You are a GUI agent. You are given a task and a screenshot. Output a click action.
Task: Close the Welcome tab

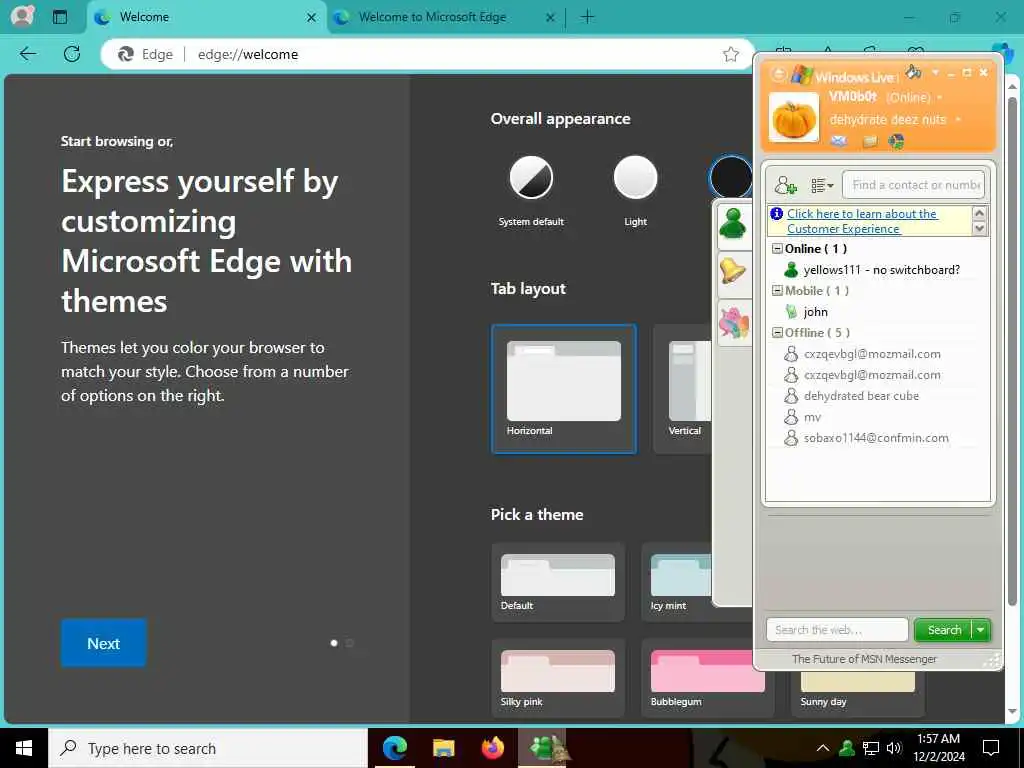click(x=312, y=18)
